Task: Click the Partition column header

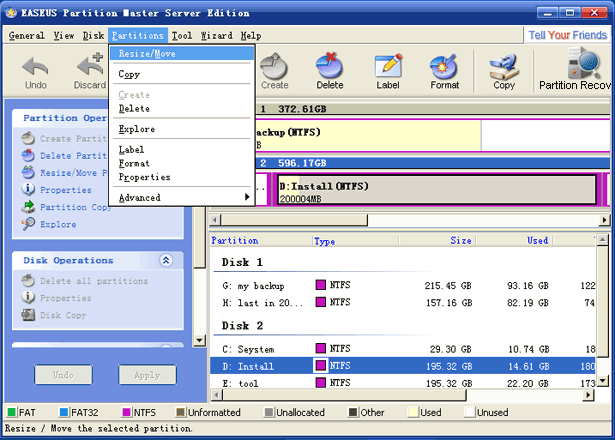Action: coord(261,240)
